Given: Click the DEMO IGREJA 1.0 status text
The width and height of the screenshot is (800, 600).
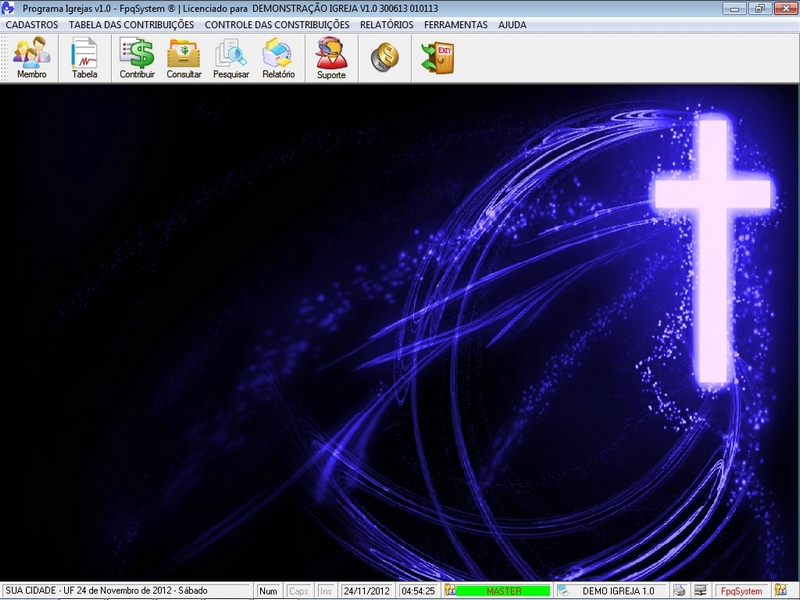Looking at the screenshot, I should tap(618, 591).
